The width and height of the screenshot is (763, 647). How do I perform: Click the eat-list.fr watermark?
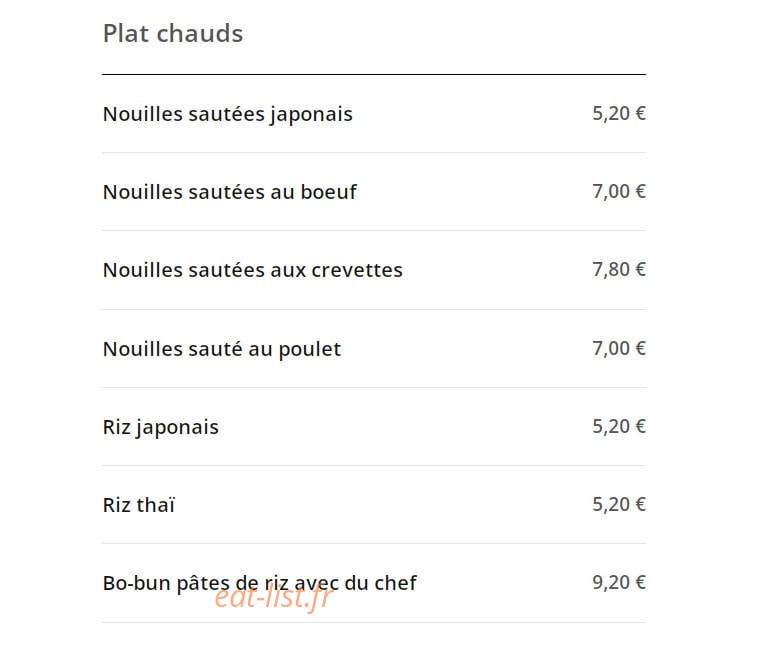(x=273, y=598)
